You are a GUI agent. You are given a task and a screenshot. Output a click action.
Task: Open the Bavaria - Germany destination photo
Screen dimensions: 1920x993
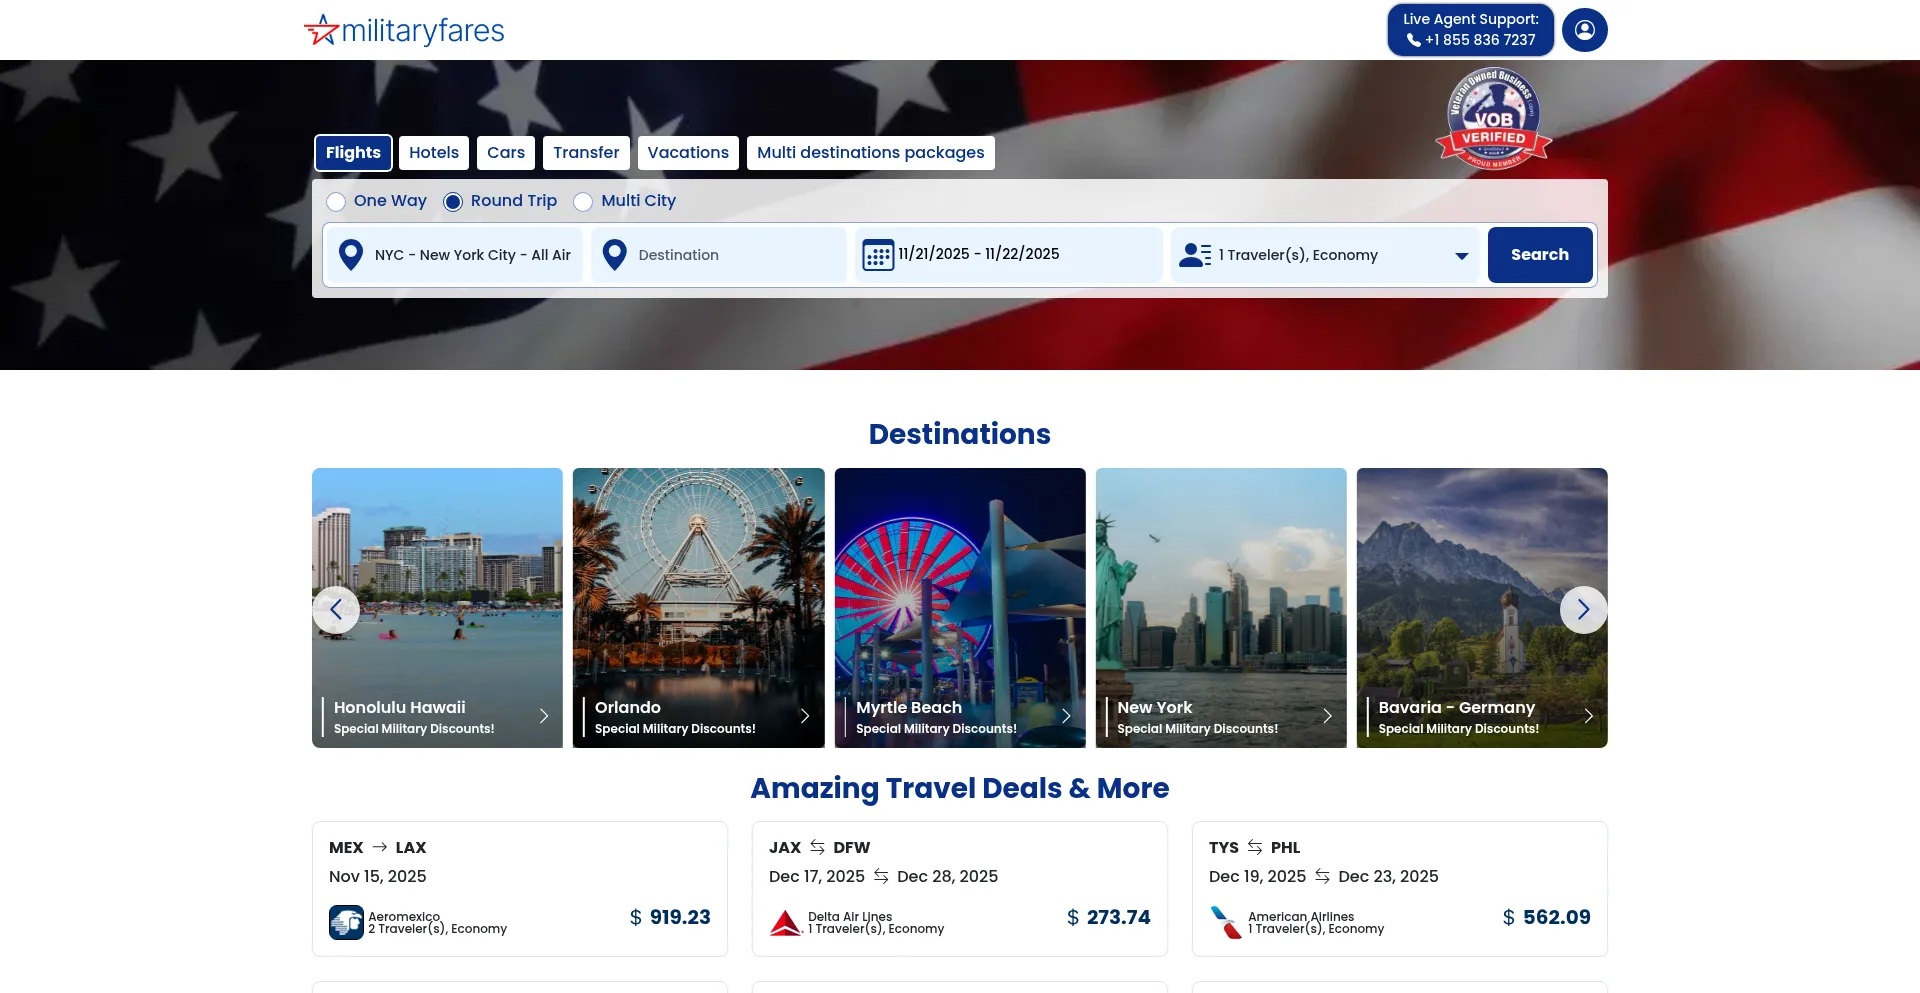[x=1482, y=608]
